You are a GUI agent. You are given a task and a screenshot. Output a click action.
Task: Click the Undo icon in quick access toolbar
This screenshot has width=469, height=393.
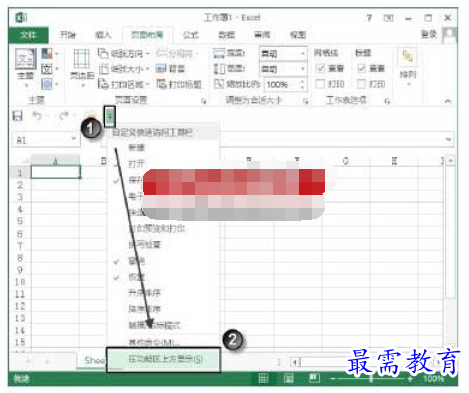(37, 116)
